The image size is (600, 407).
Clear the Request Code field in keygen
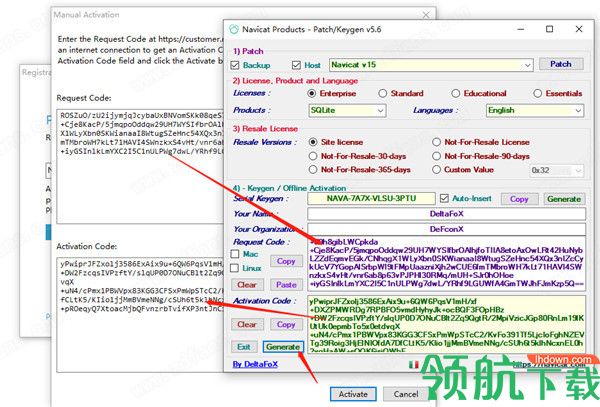247,285
